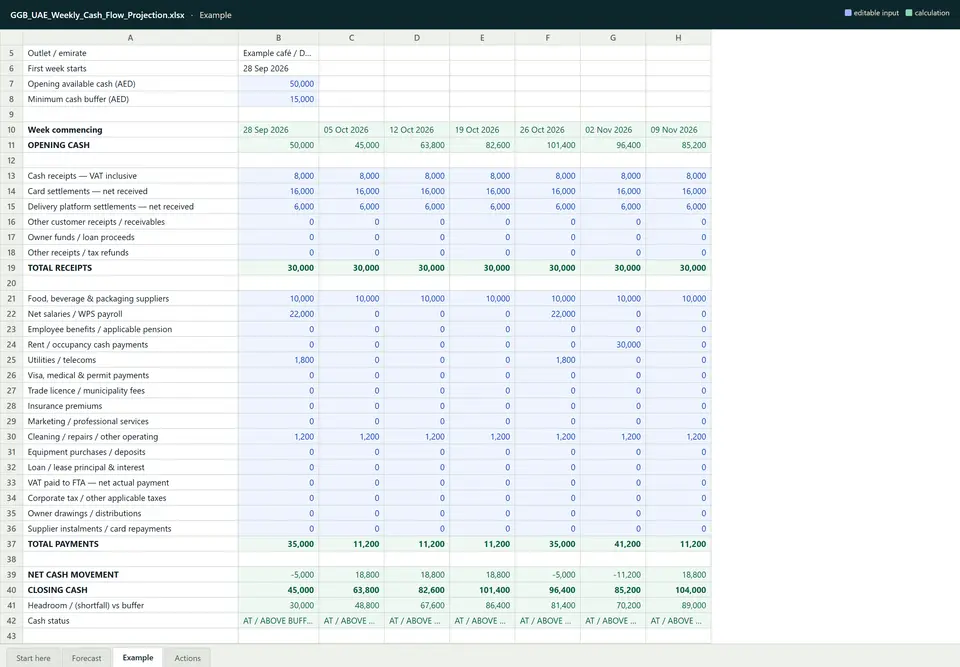
Task: Select column H header
Action: tap(678, 38)
